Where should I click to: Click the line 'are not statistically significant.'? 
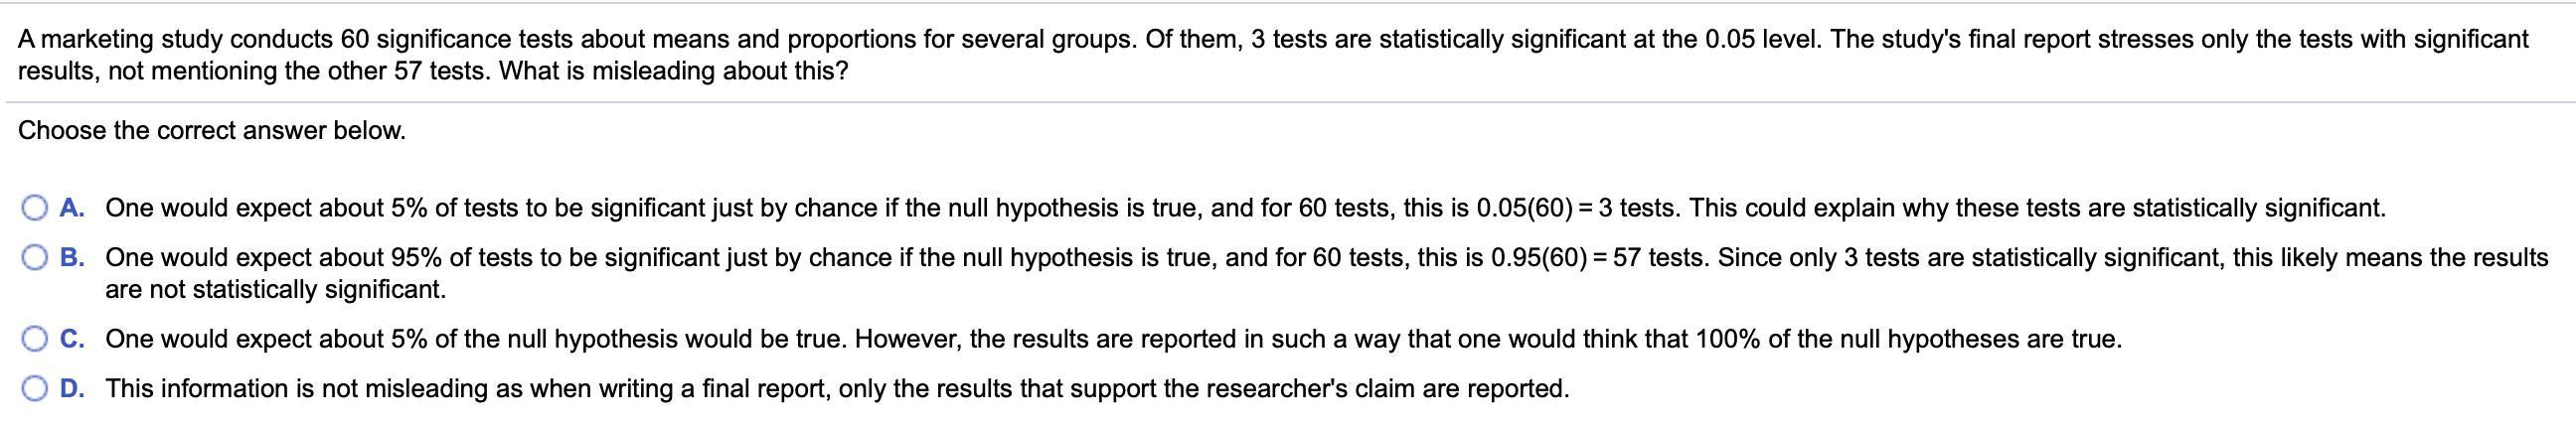click(276, 289)
